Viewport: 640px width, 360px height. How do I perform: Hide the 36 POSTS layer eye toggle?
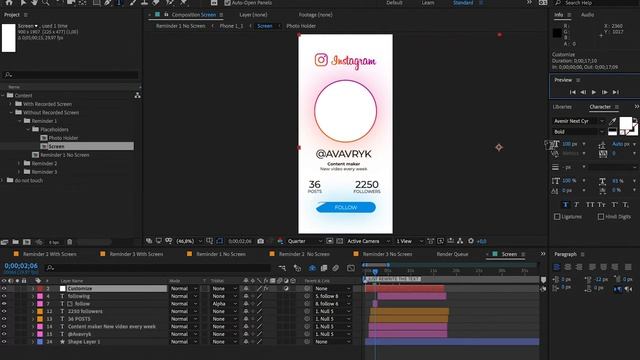pos(4,319)
